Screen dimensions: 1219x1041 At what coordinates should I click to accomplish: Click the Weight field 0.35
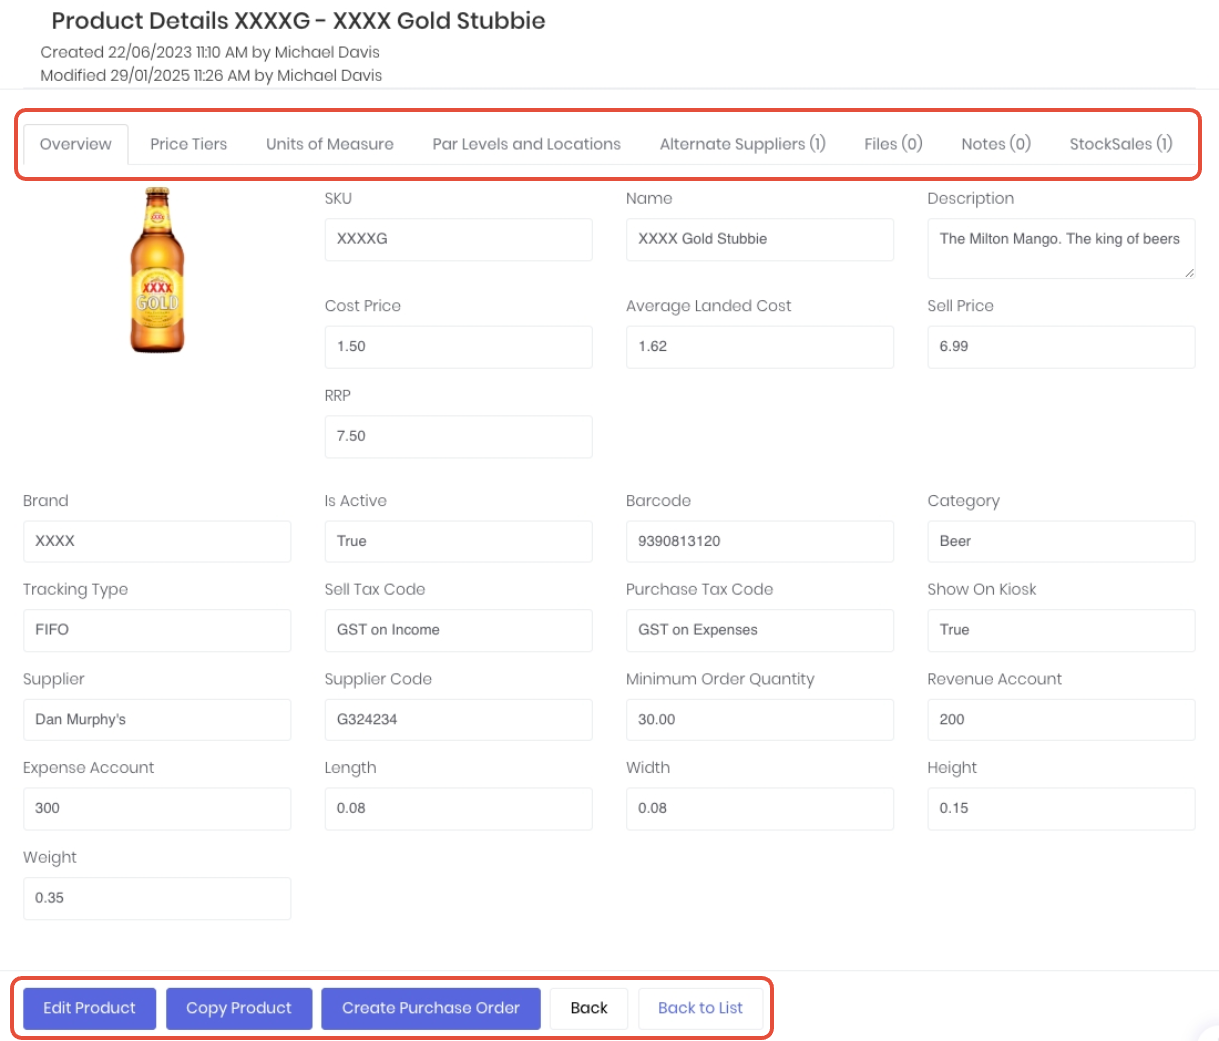tap(157, 898)
